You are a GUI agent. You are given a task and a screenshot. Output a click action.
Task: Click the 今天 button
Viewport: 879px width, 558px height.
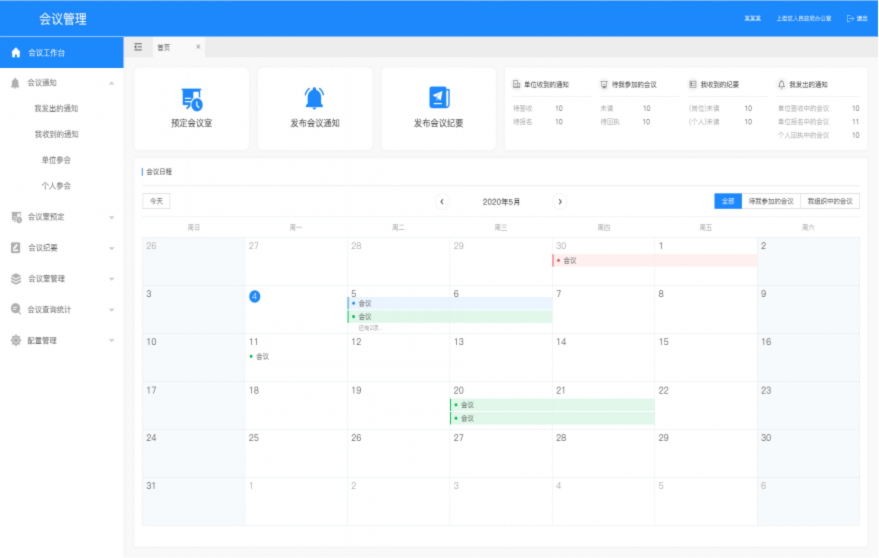[x=156, y=201]
